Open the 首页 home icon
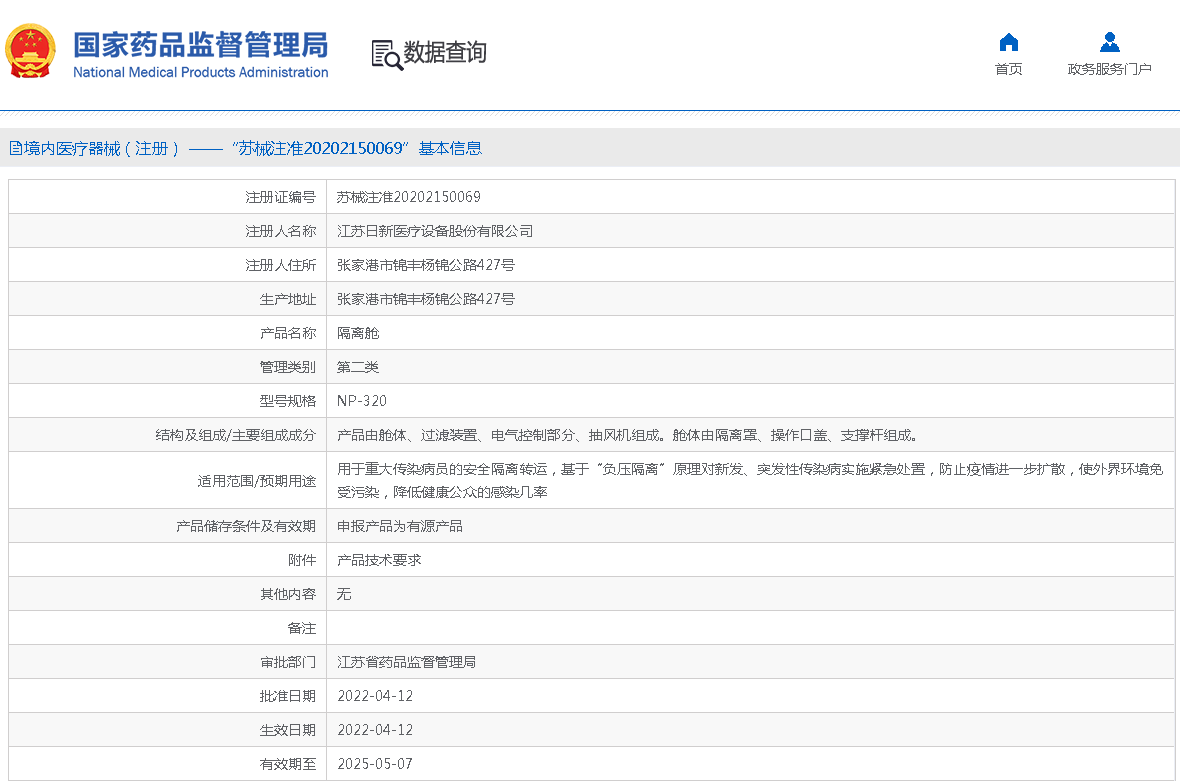 pyautogui.click(x=1008, y=42)
